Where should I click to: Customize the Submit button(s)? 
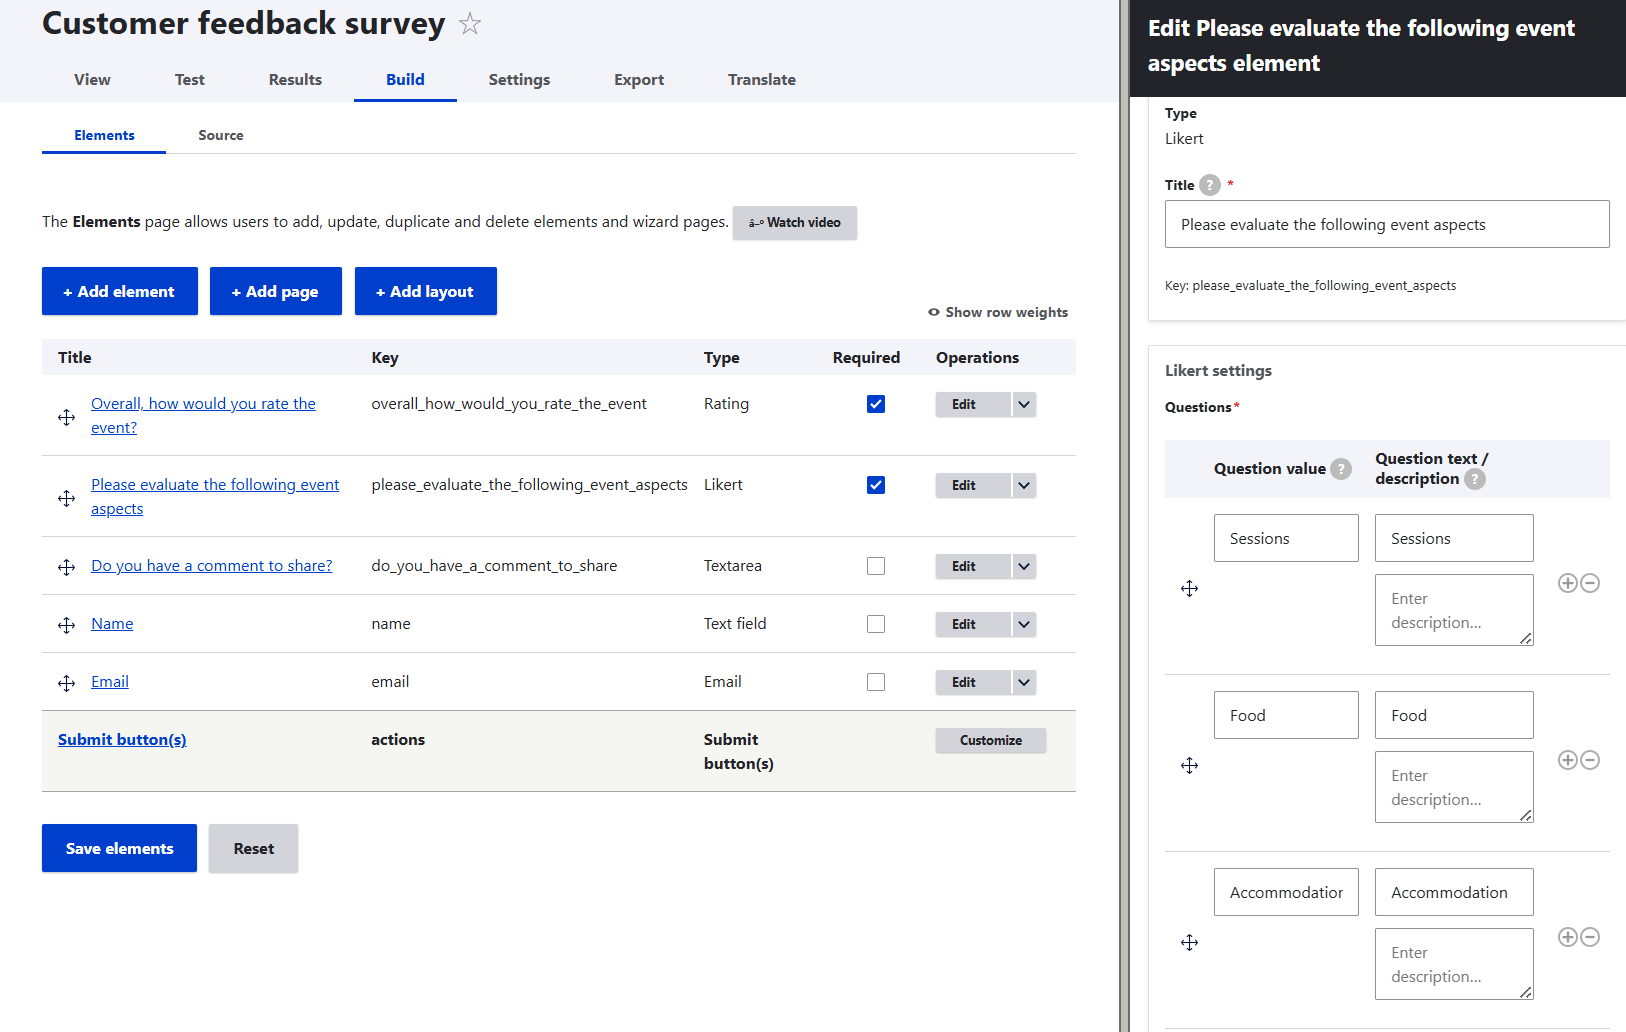991,740
